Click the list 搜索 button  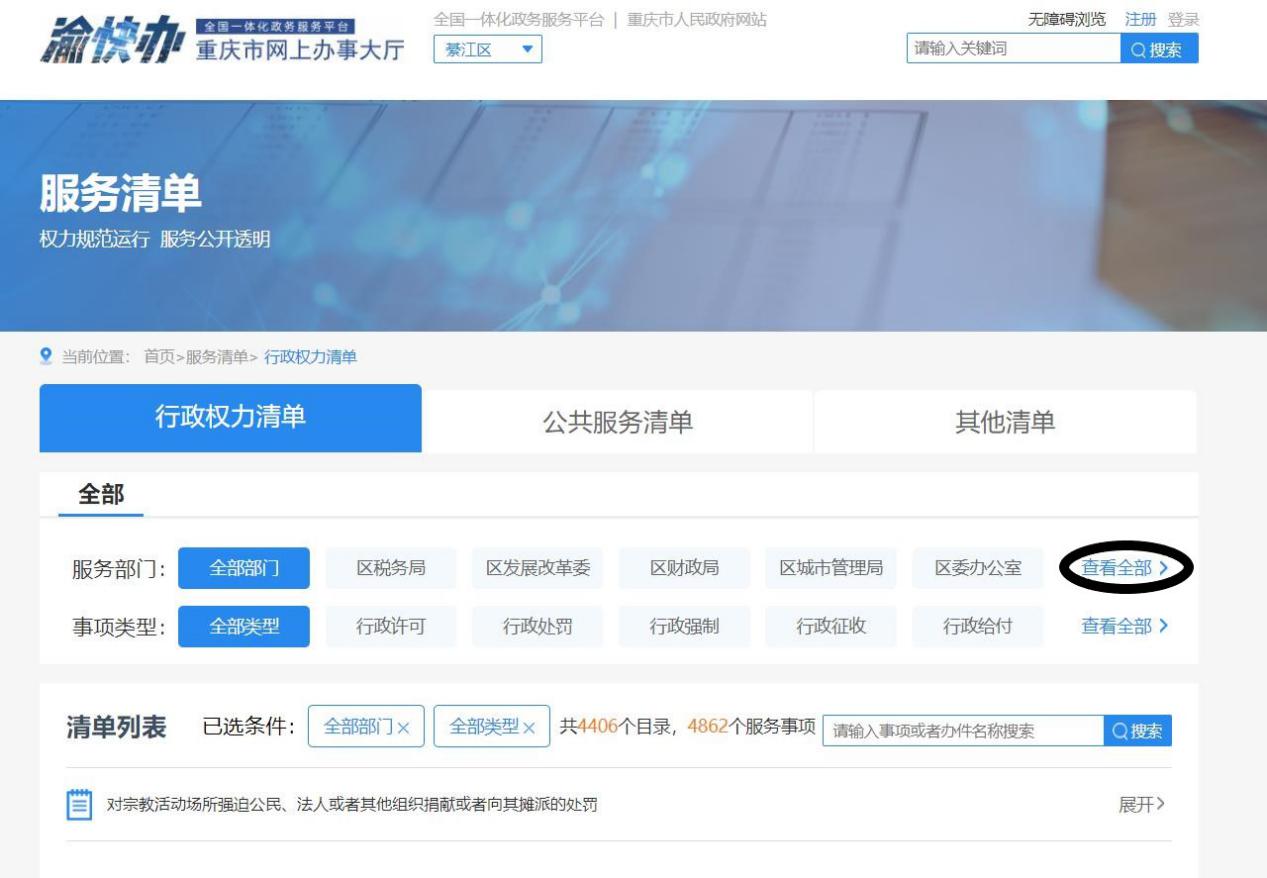point(1138,731)
